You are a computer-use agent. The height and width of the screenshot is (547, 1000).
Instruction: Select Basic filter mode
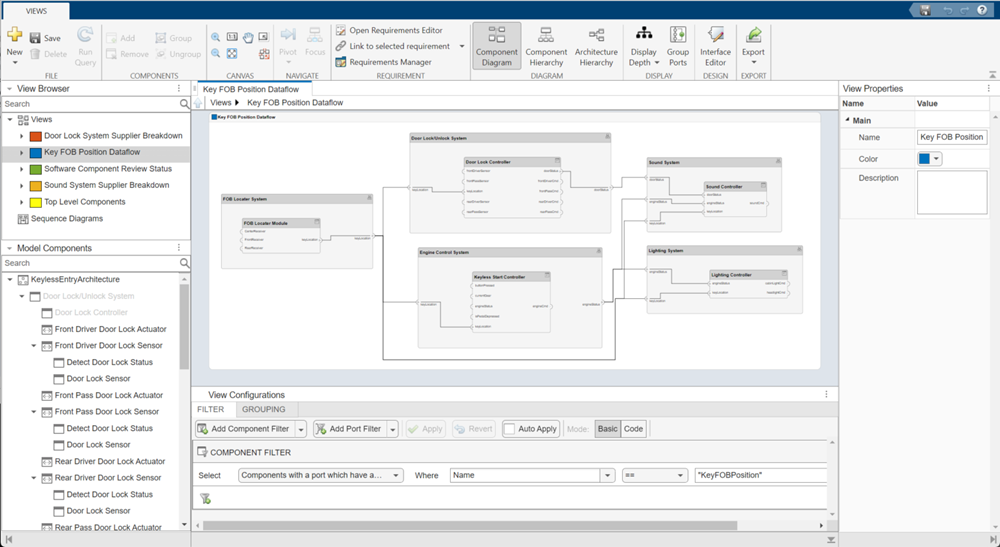point(607,429)
